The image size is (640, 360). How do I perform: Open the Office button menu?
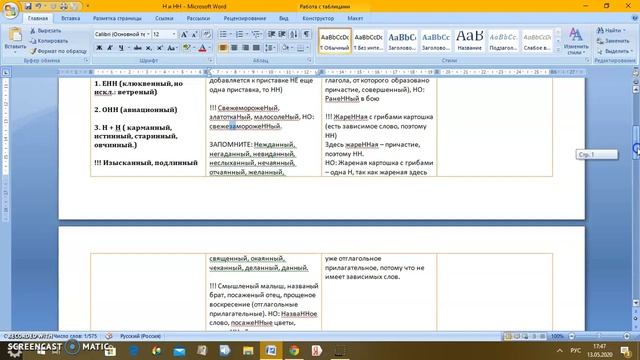10,10
